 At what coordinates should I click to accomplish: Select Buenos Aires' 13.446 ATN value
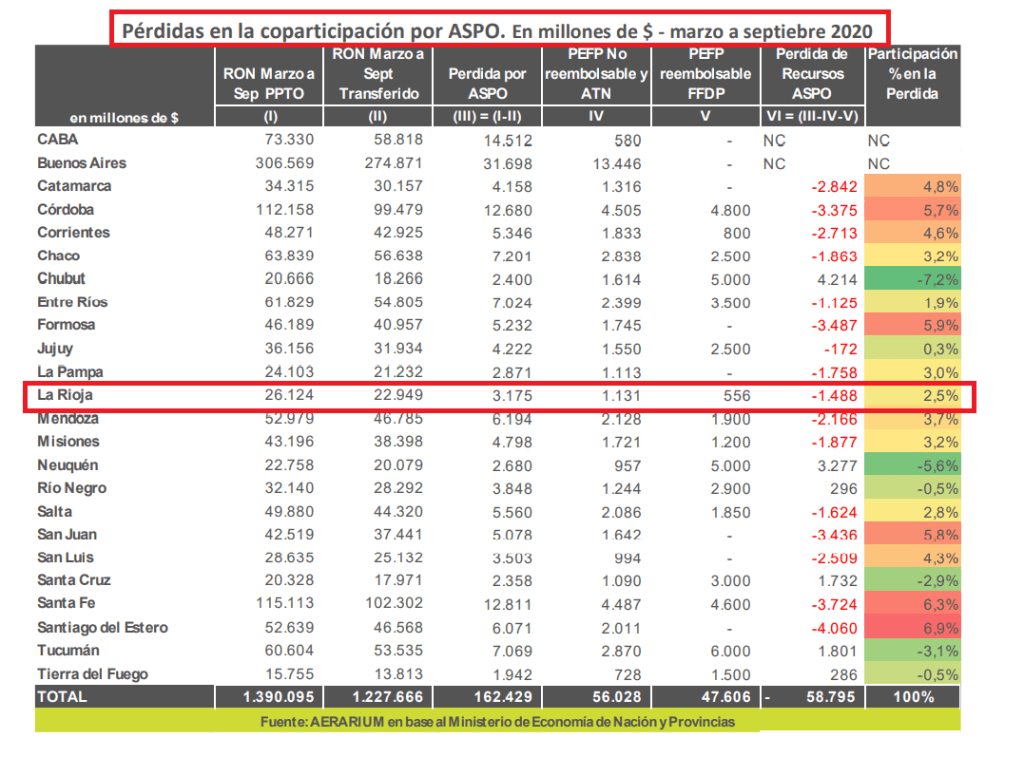617,164
